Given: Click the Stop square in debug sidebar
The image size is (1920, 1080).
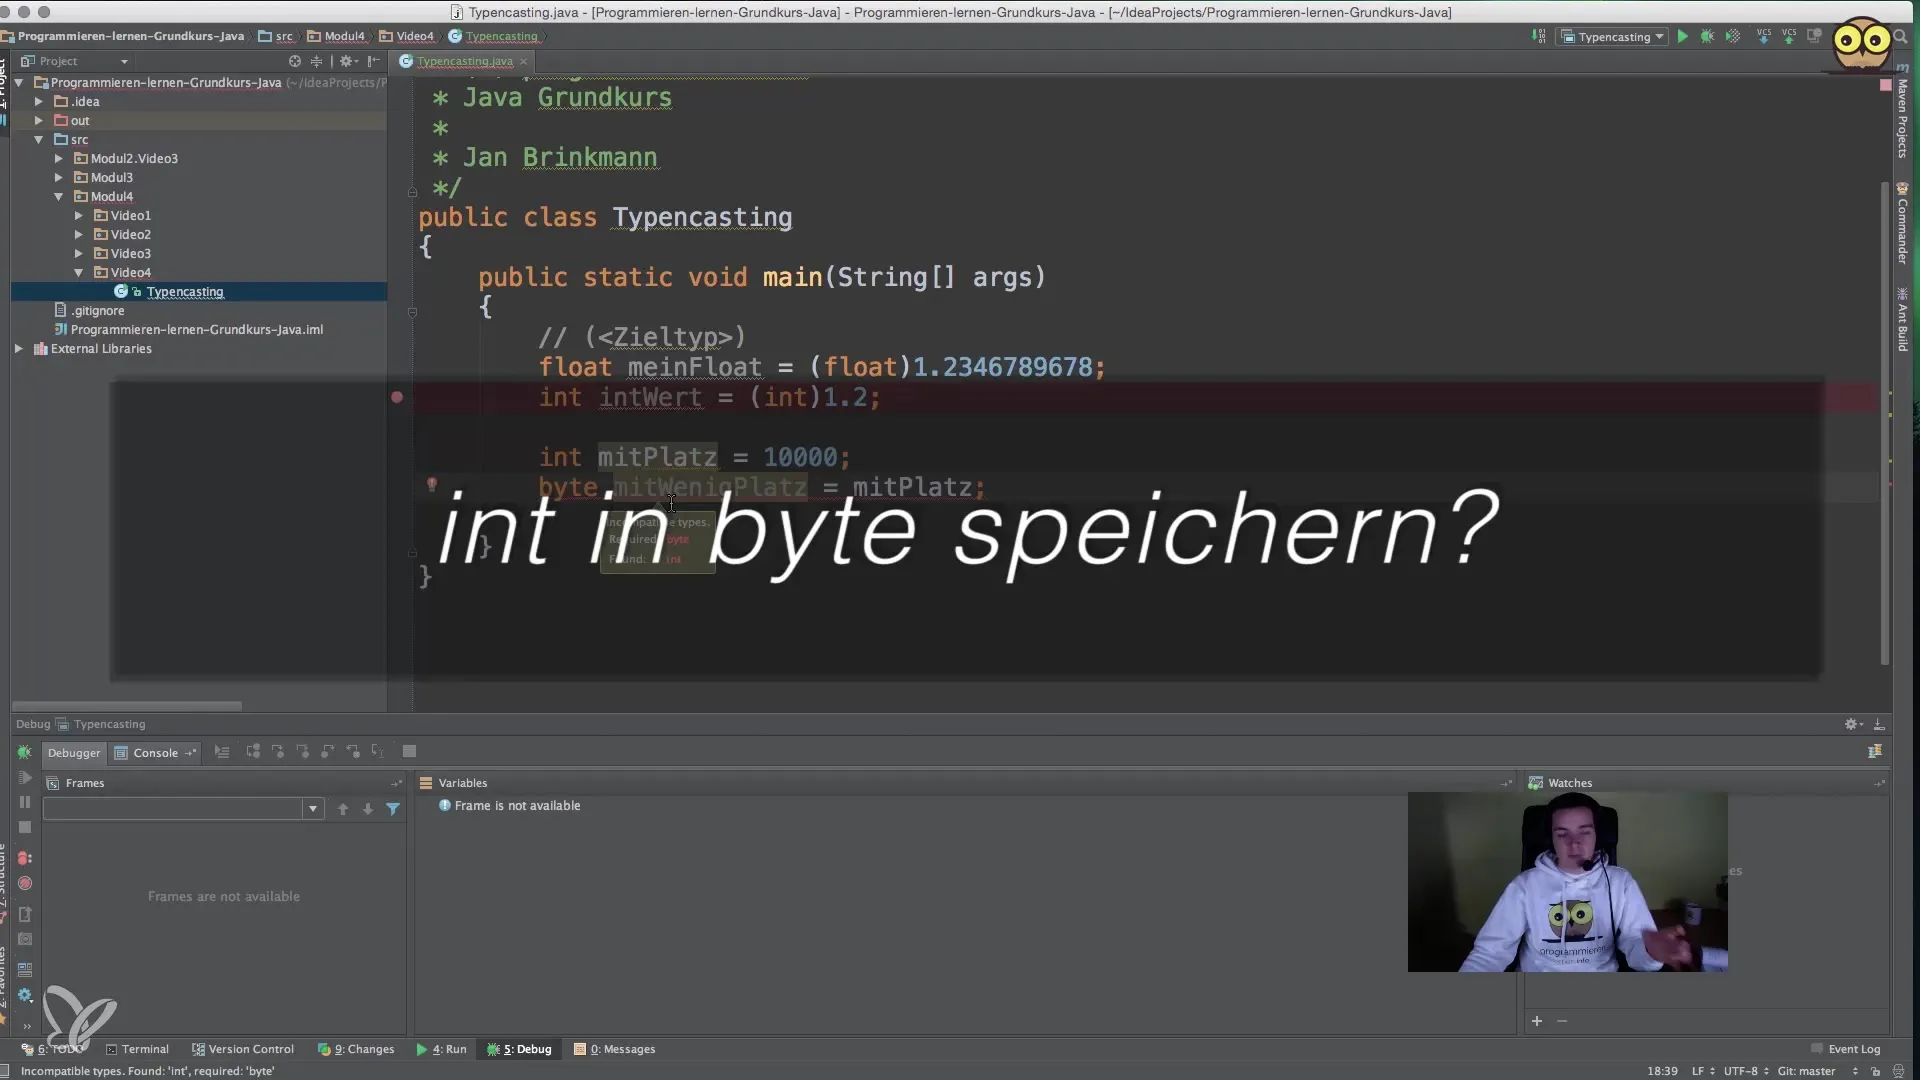Looking at the screenshot, I should (25, 827).
